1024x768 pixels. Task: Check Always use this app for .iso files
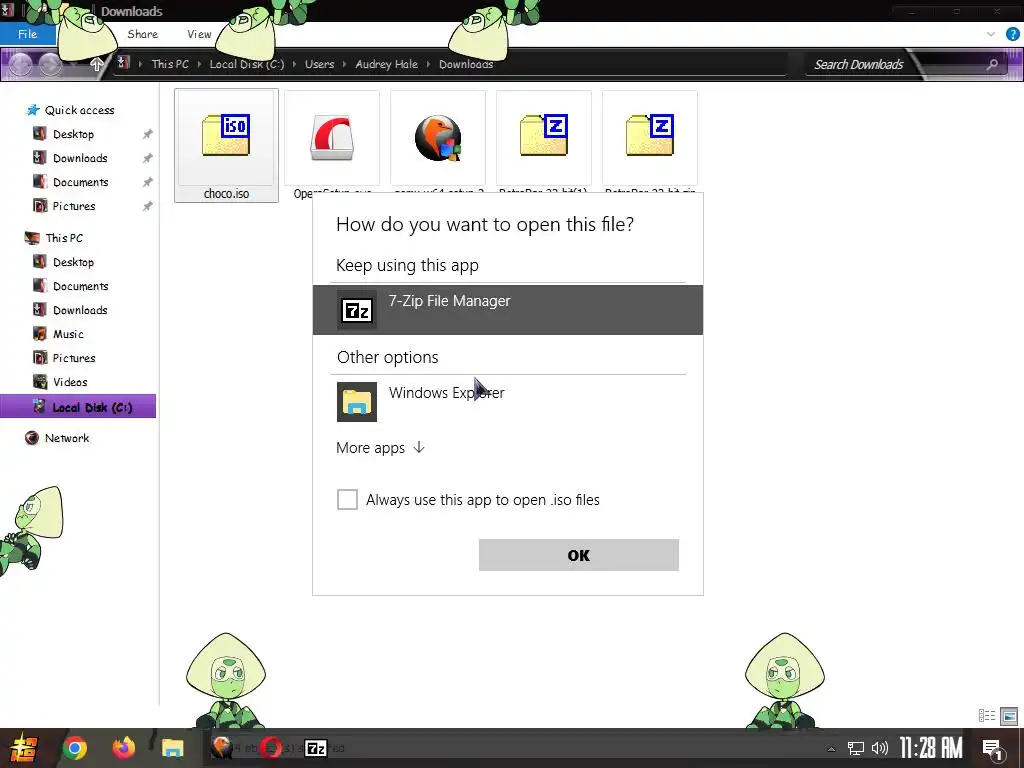click(347, 500)
